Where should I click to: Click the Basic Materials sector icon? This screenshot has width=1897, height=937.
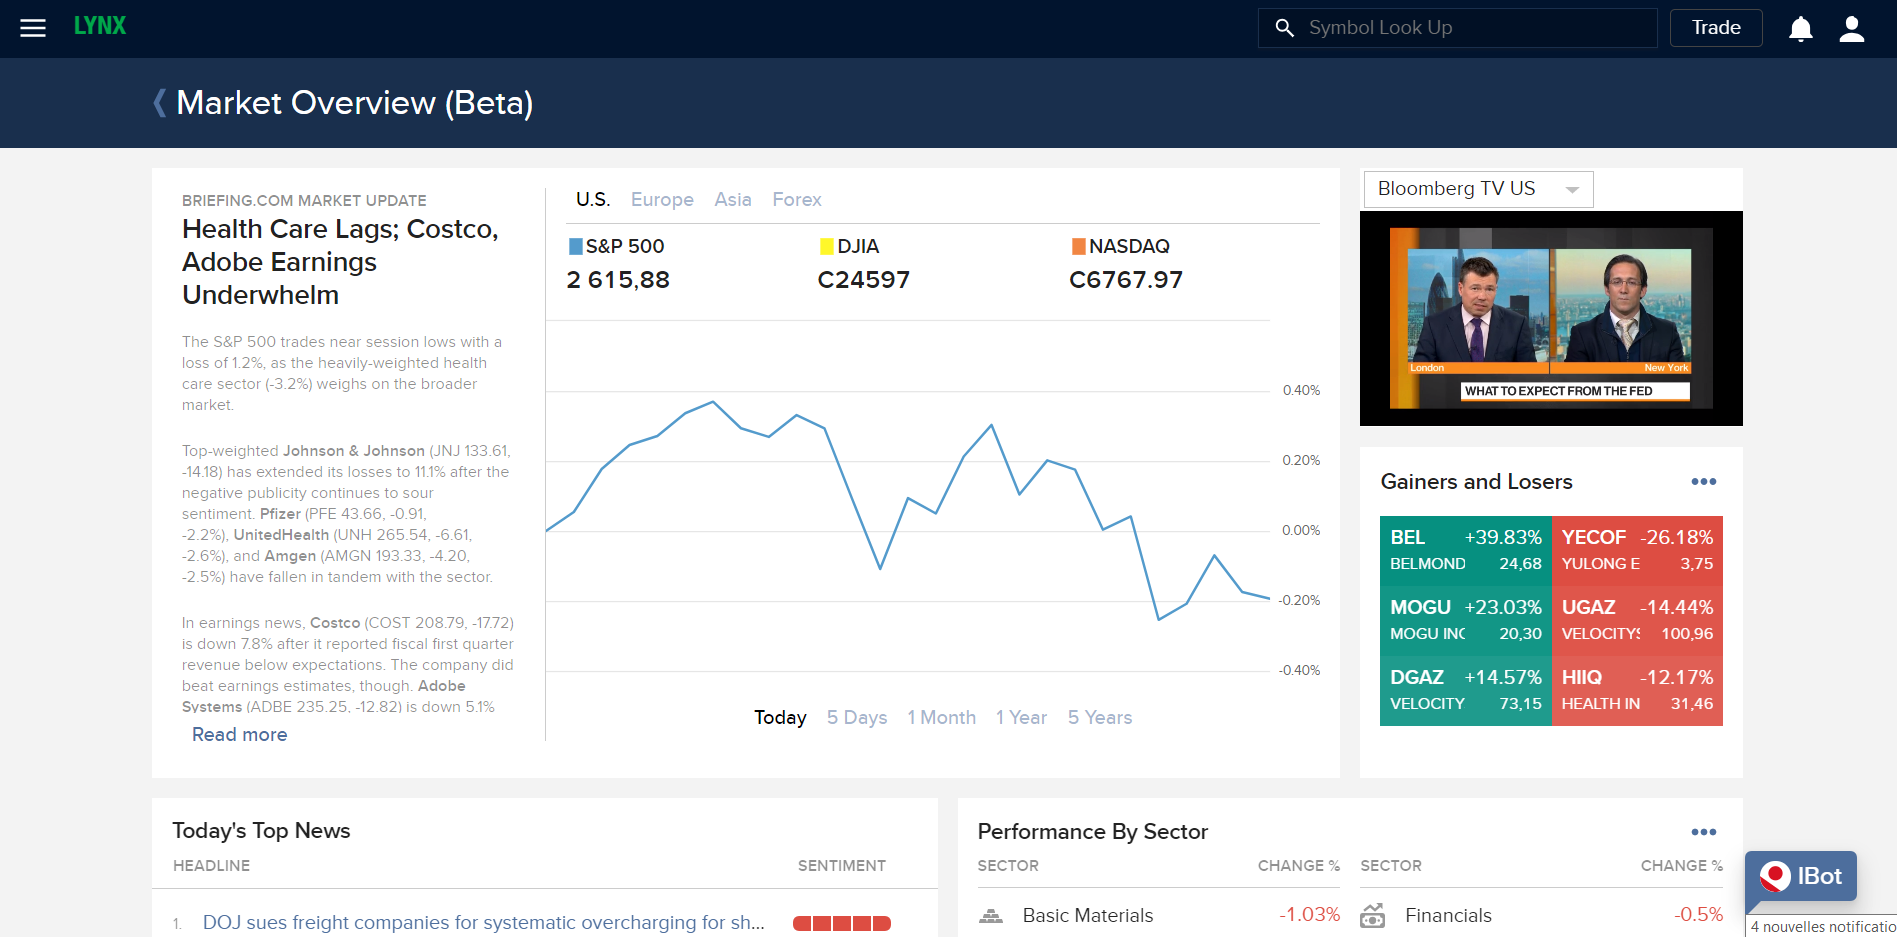point(990,915)
